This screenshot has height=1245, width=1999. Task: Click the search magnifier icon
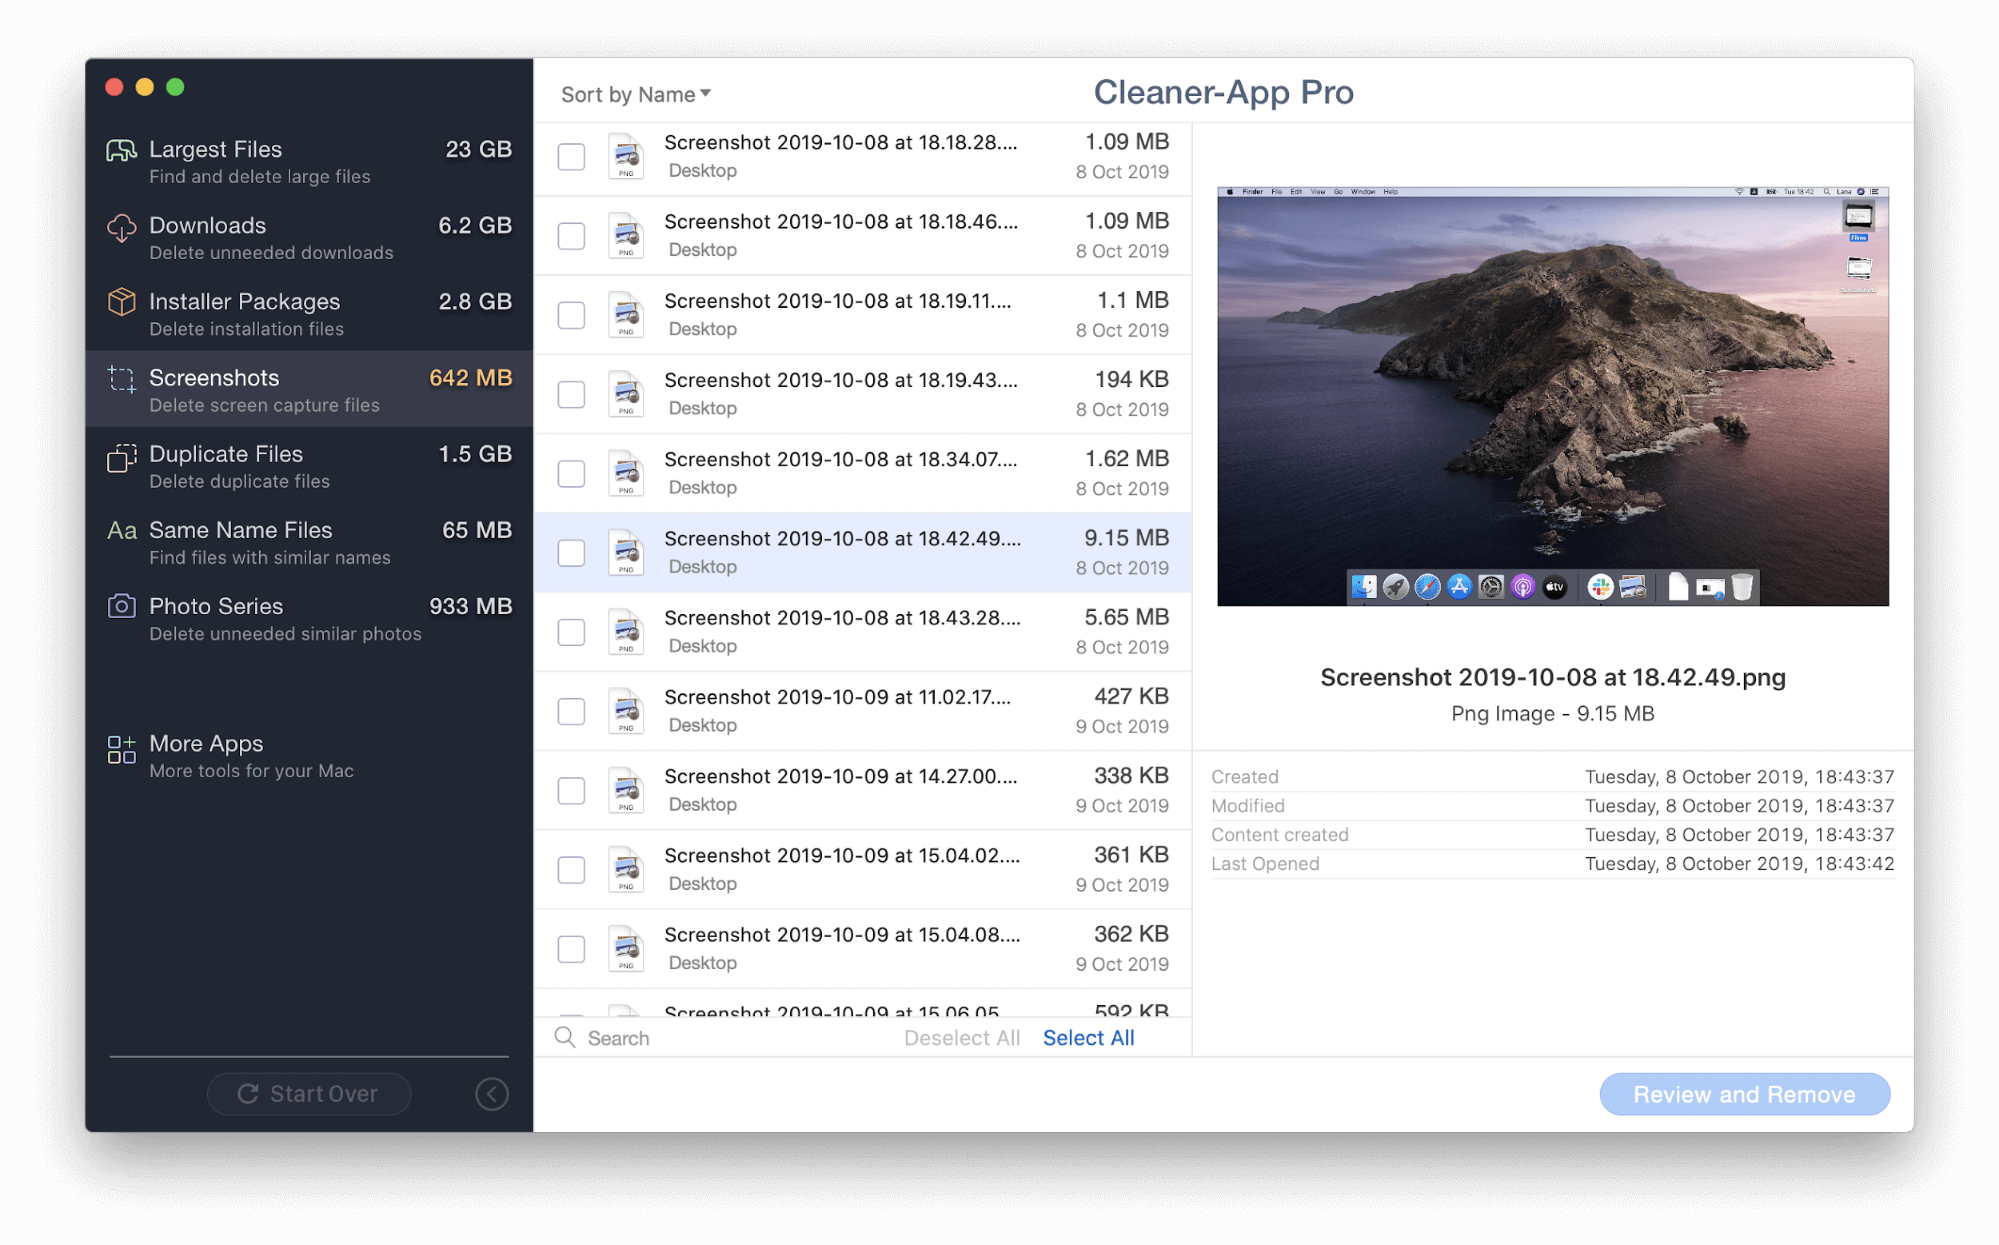pyautogui.click(x=565, y=1037)
